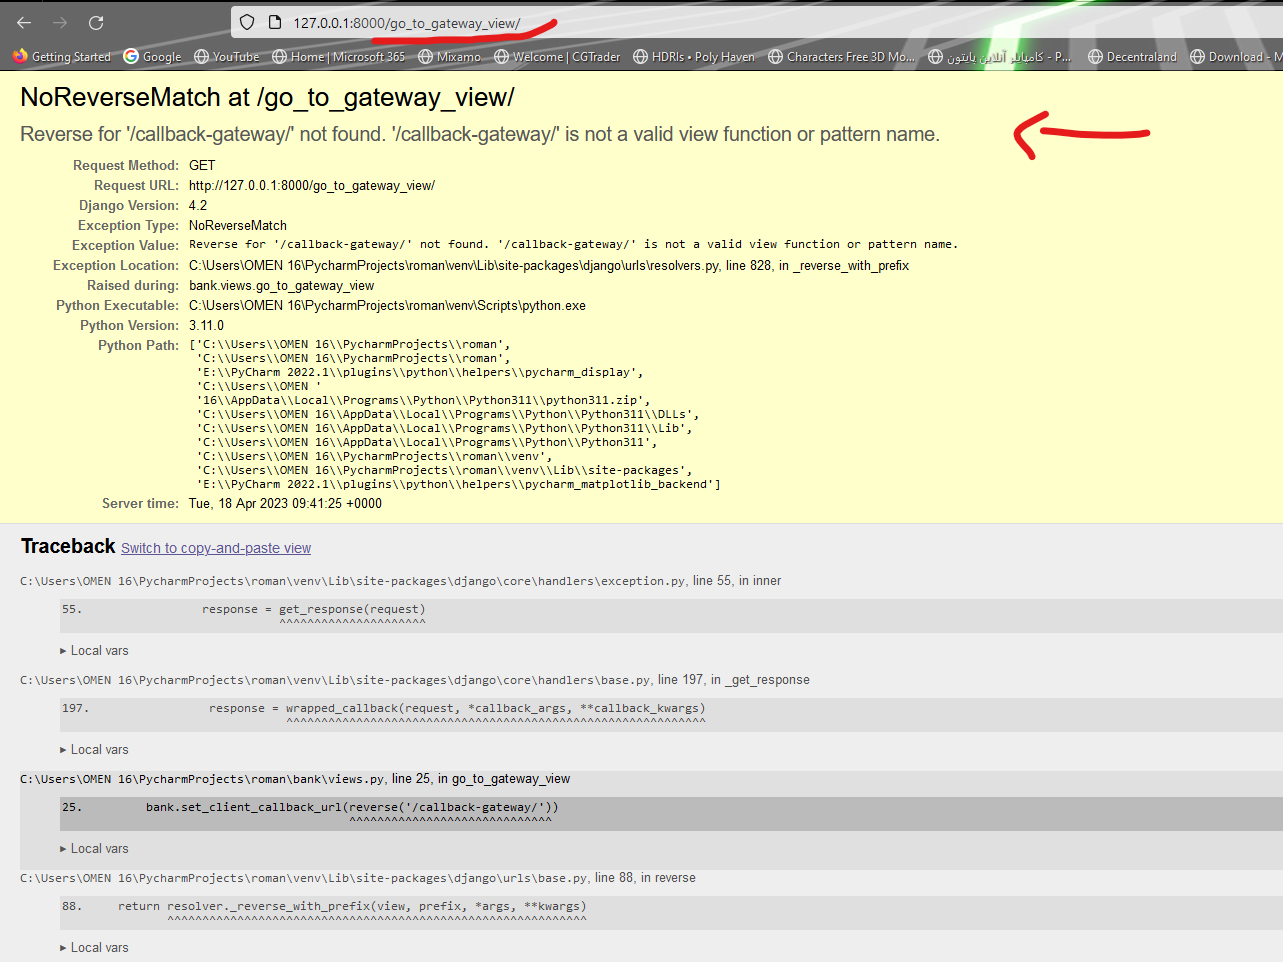
Task: Click the Decentraland globe bookmark icon
Action: coord(1095,57)
